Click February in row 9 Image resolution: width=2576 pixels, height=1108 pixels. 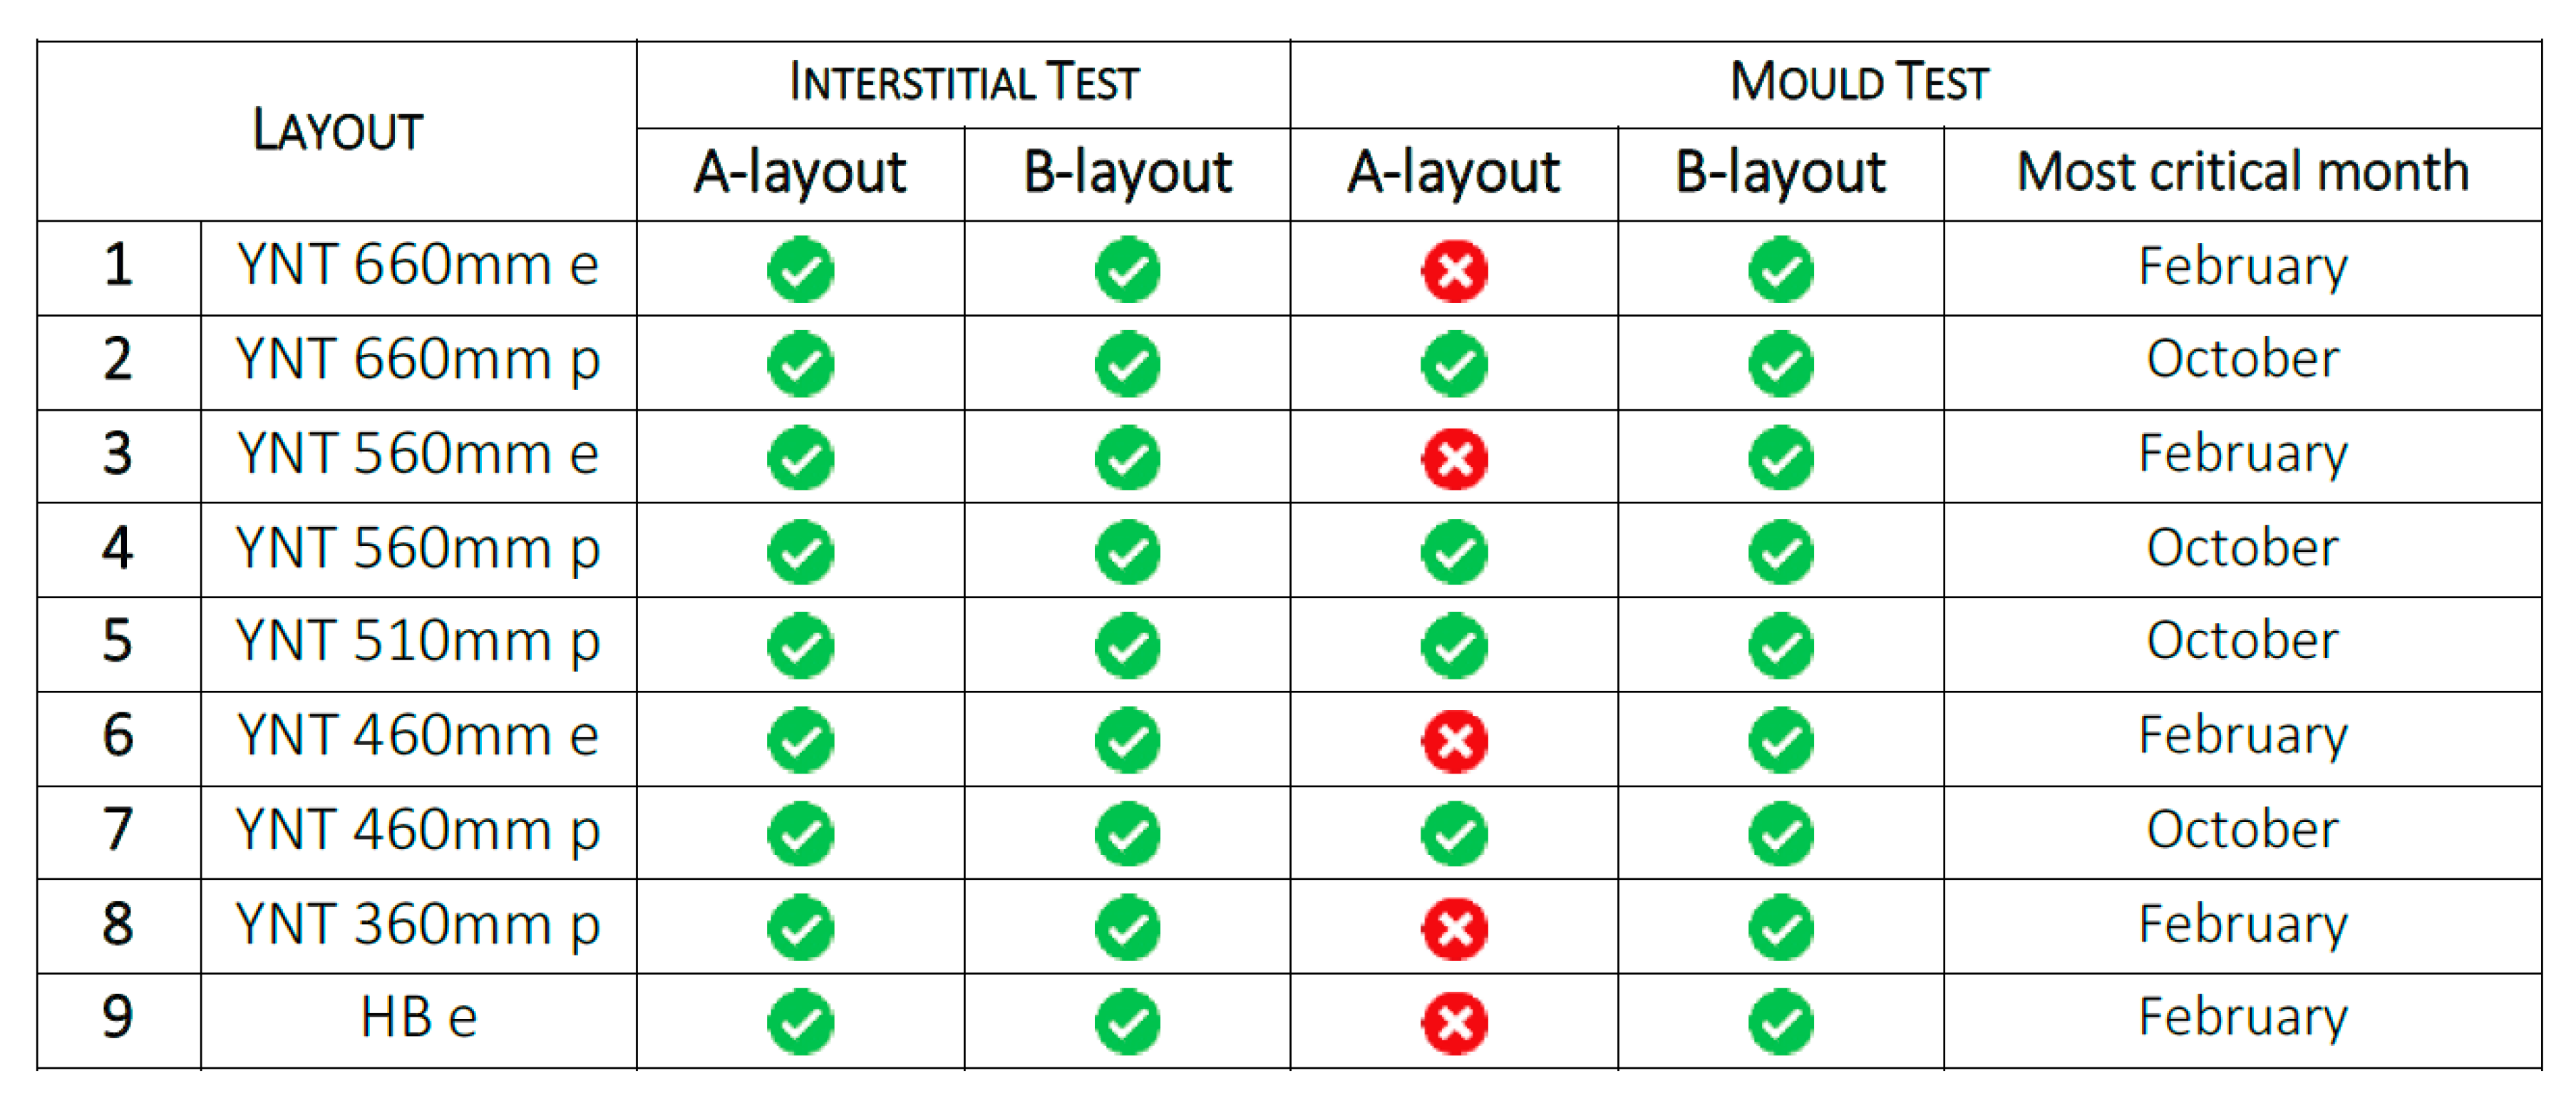pos(2242,1018)
